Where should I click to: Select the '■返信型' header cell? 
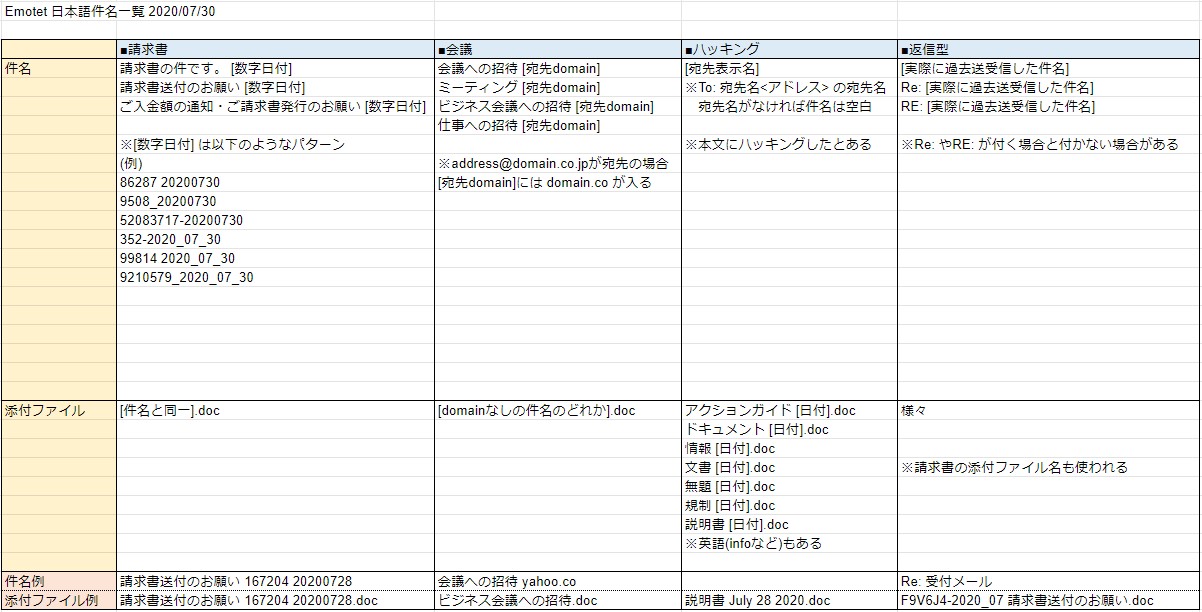[1047, 49]
